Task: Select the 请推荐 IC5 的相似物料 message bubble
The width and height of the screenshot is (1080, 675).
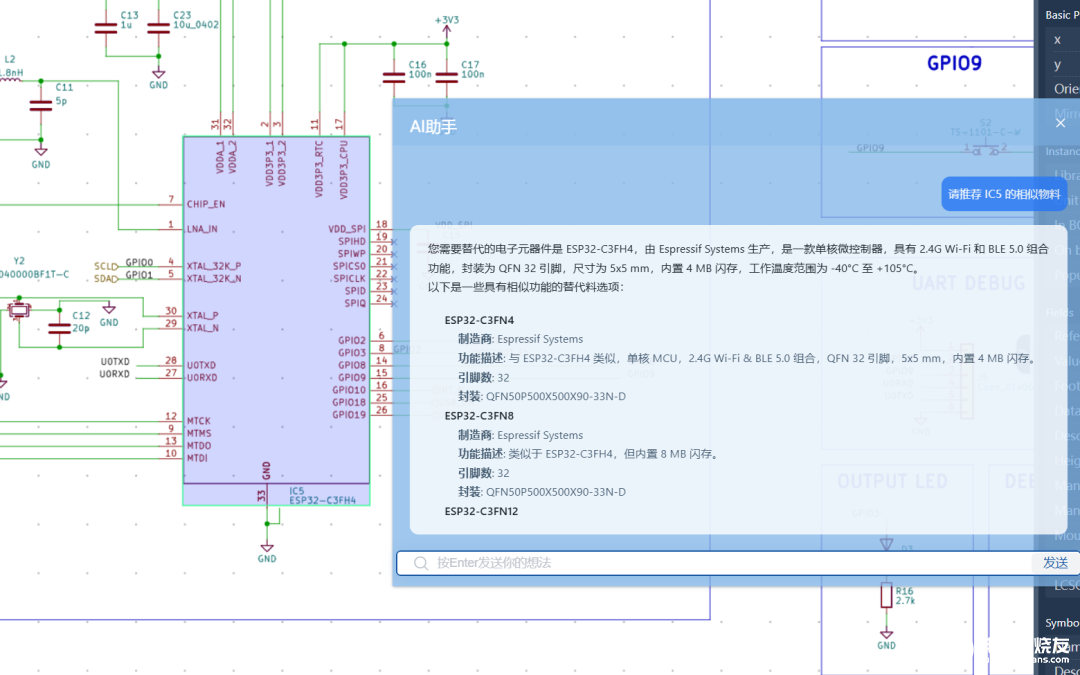Action: [1004, 194]
